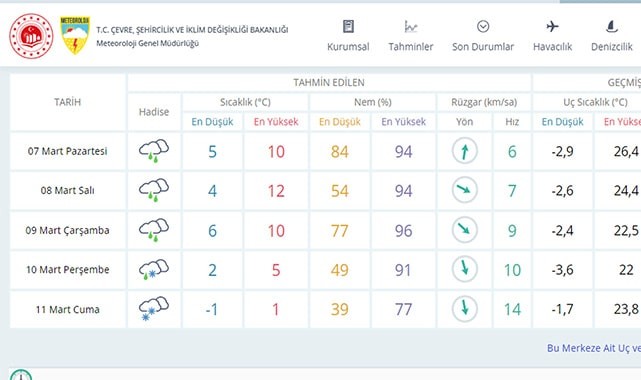Click wind speed '14' for 11 Mart
The height and width of the screenshot is (380, 641).
coord(512,310)
